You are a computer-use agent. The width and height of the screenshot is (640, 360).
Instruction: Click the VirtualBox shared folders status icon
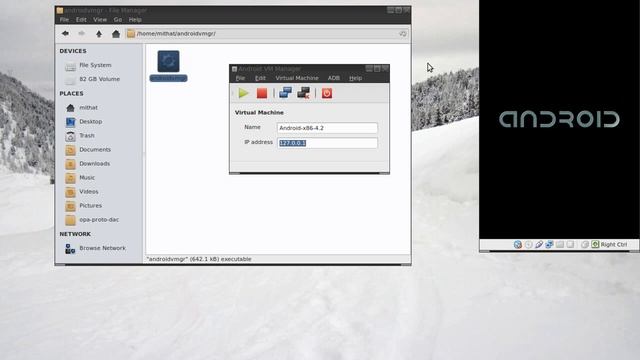click(x=560, y=244)
